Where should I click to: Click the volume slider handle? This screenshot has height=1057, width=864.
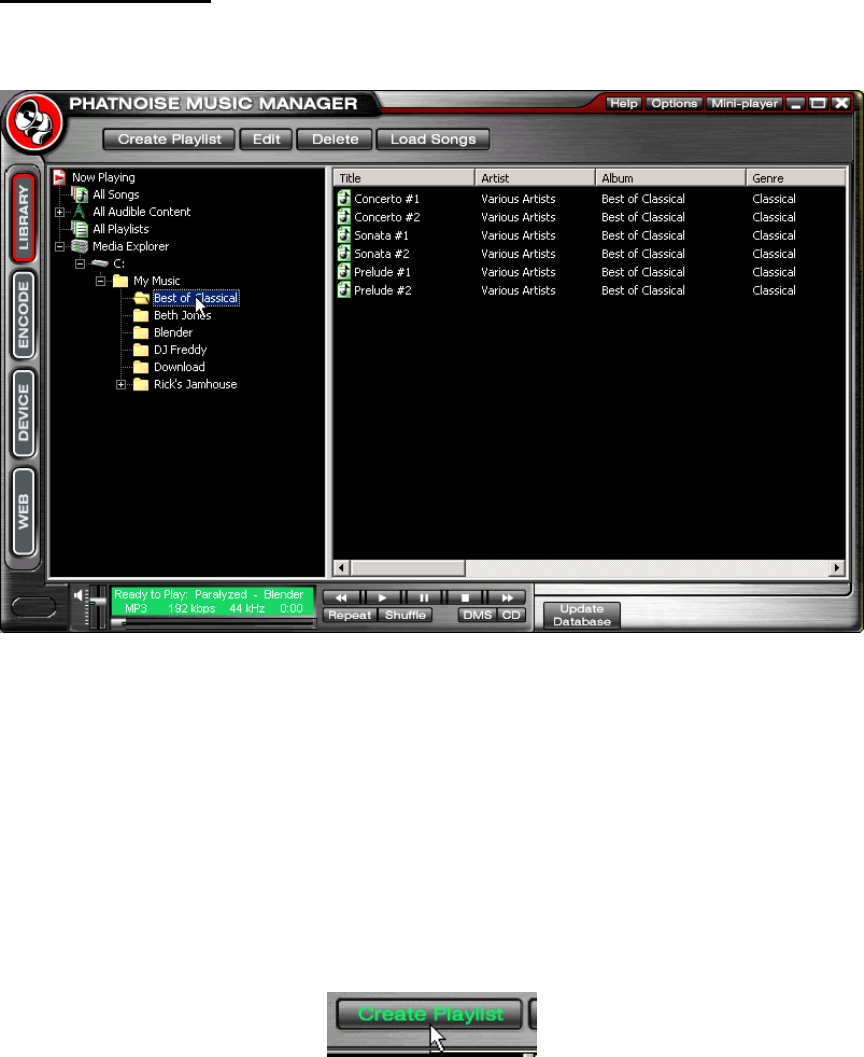[98, 599]
